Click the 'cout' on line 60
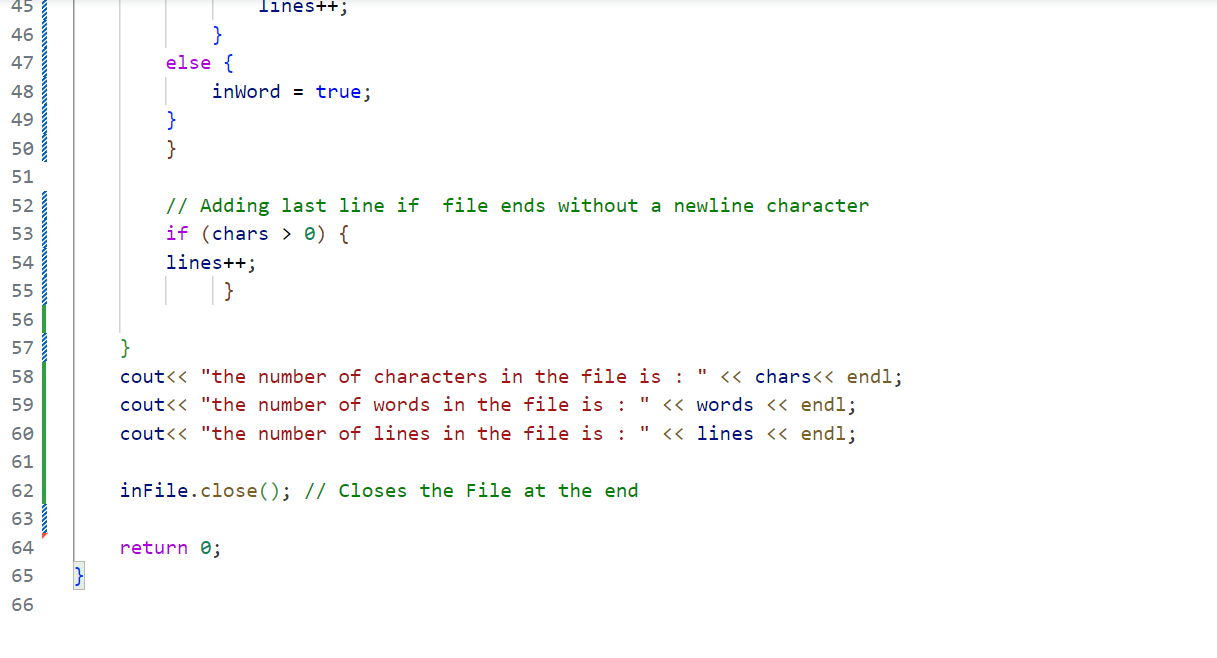 click(x=142, y=434)
